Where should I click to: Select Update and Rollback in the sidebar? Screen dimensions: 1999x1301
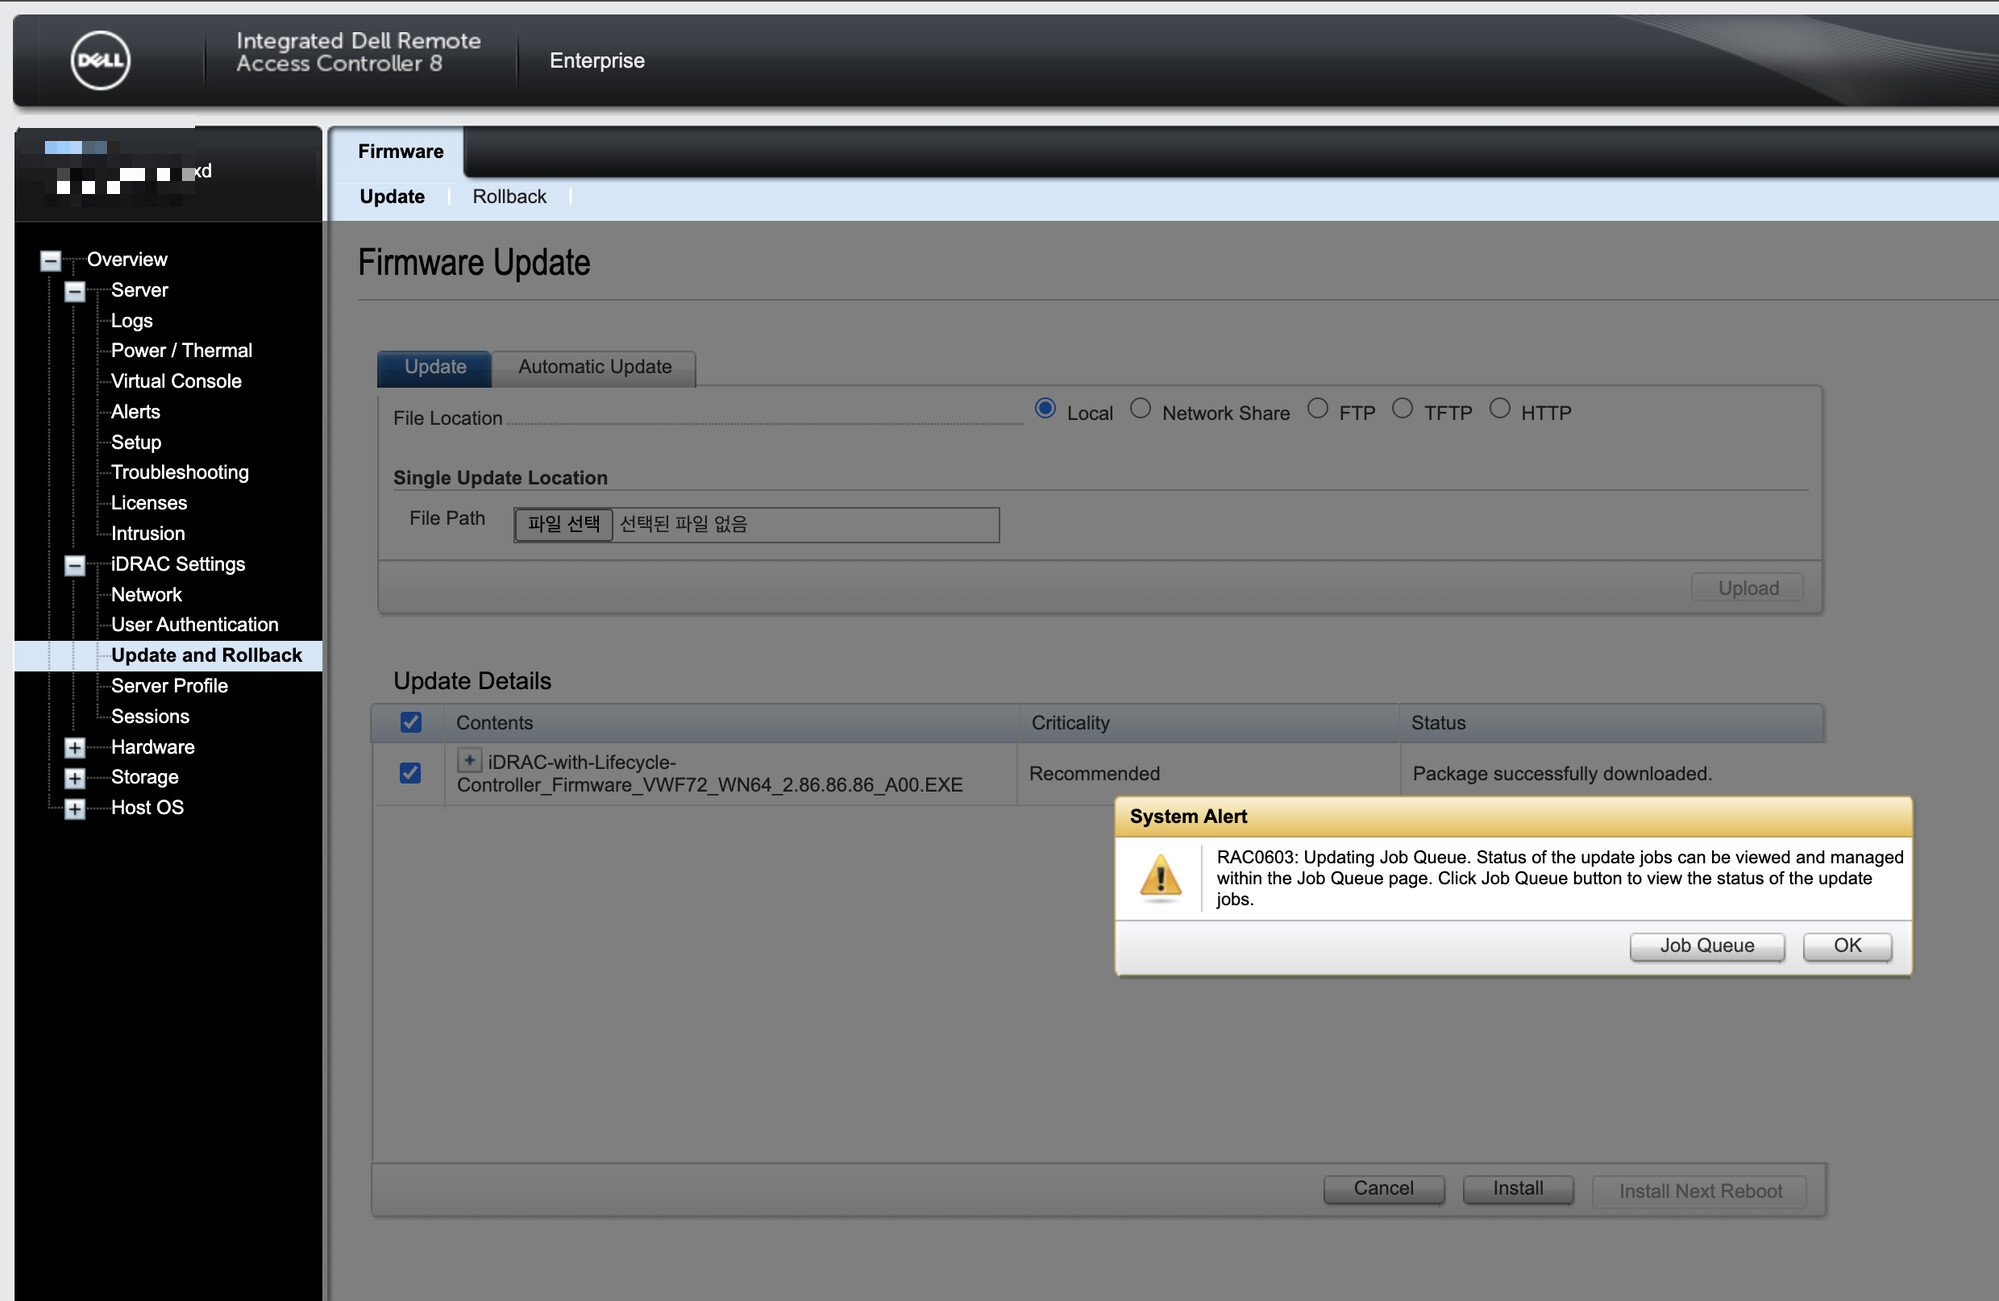pos(206,655)
